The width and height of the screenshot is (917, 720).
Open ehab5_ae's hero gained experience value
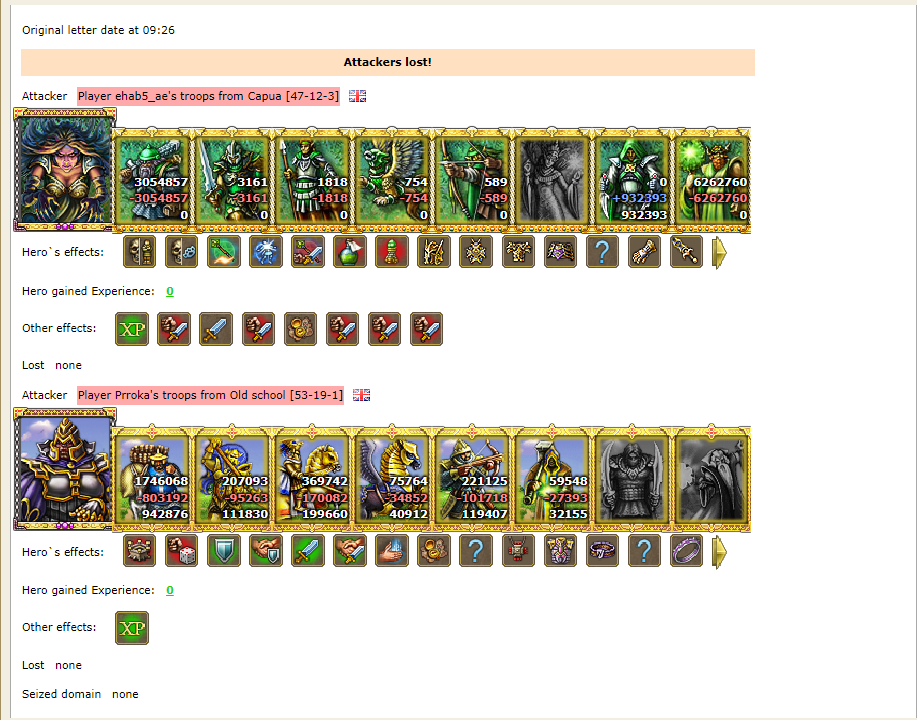click(170, 291)
